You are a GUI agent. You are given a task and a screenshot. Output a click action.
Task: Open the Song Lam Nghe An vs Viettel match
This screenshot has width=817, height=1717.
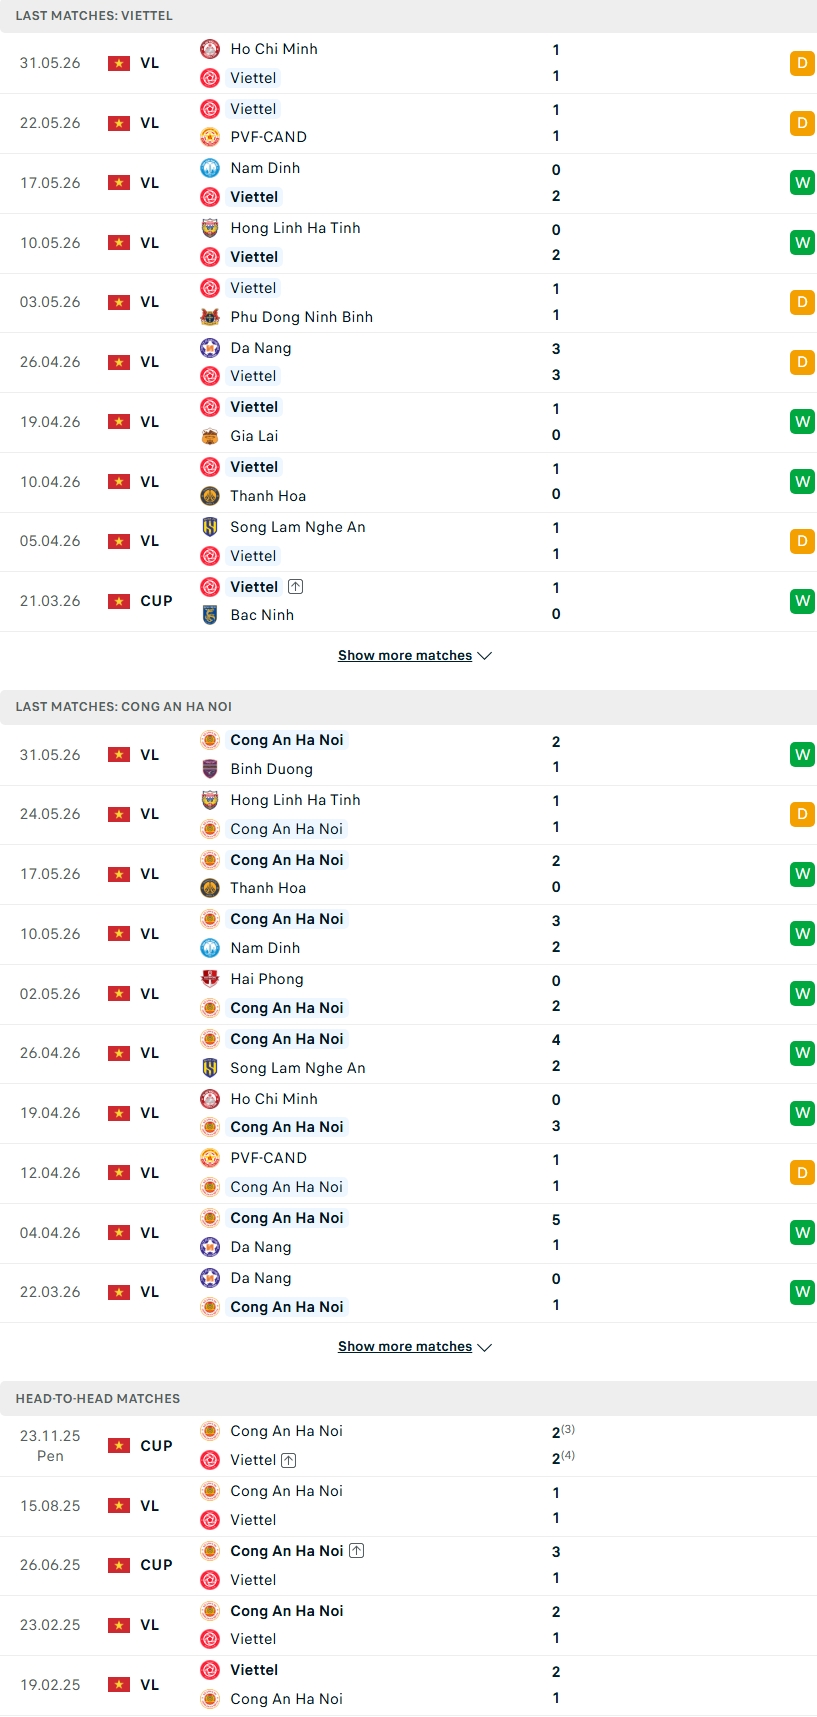tap(408, 542)
